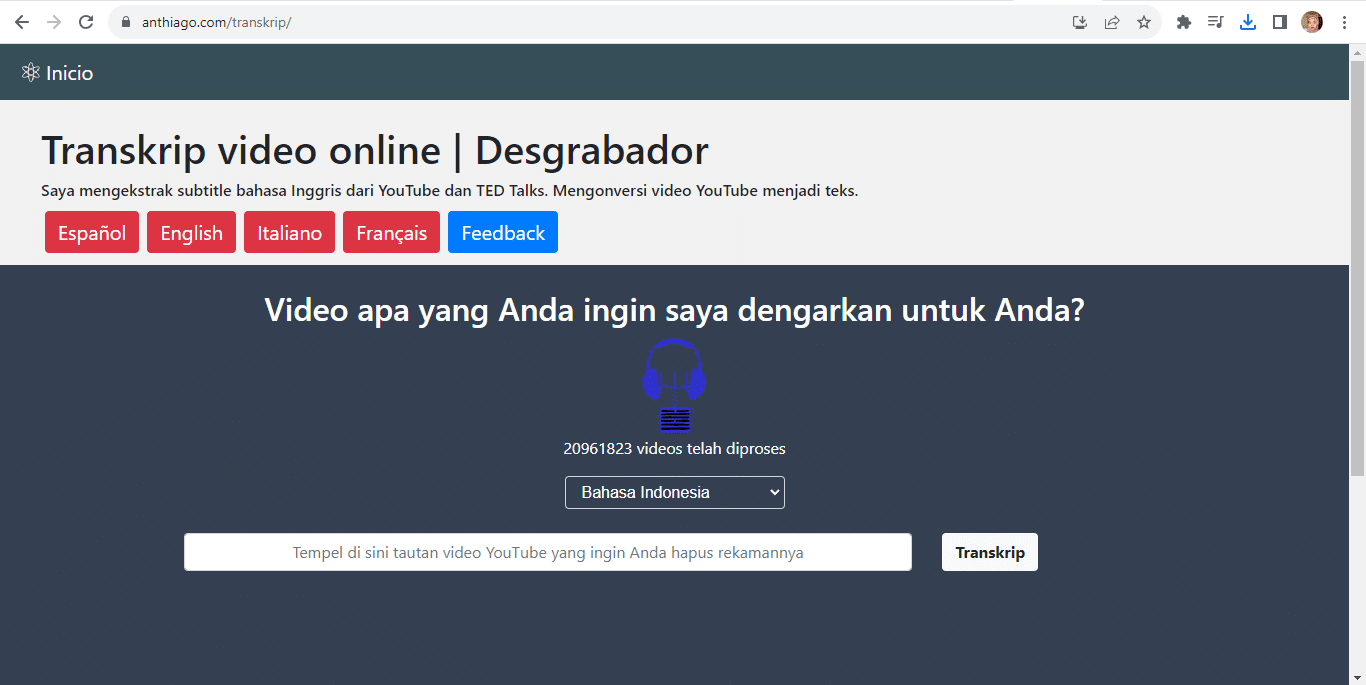Open the Chrome profile avatar
The height and width of the screenshot is (685, 1366).
click(x=1311, y=22)
